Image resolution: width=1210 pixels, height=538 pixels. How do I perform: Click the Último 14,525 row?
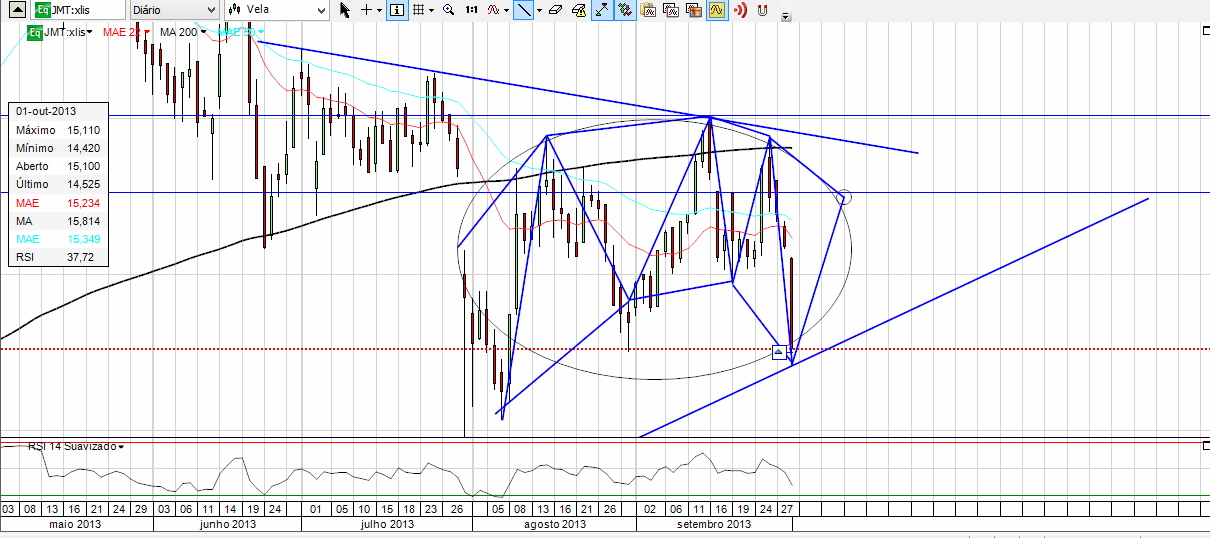click(57, 184)
